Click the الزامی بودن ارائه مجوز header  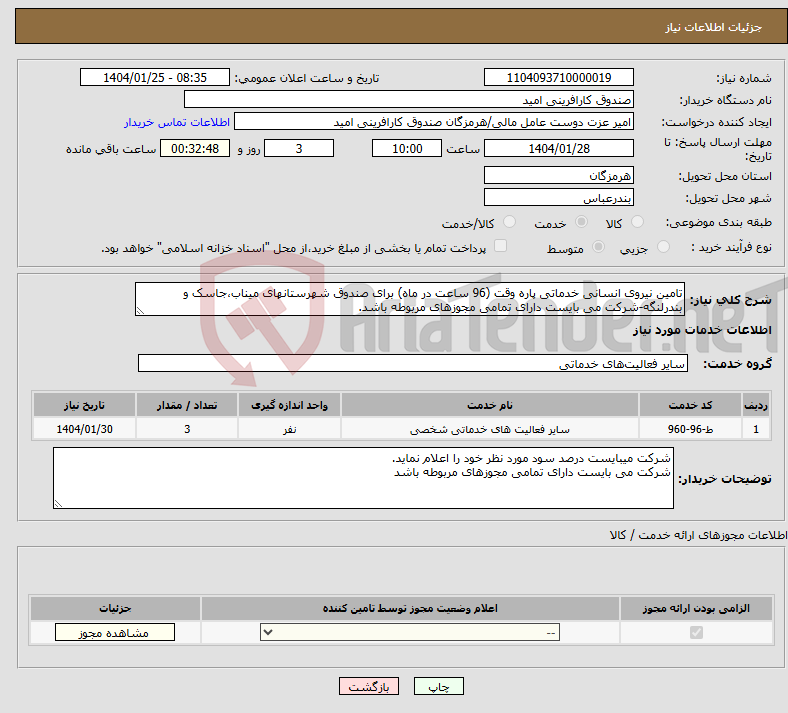696,608
